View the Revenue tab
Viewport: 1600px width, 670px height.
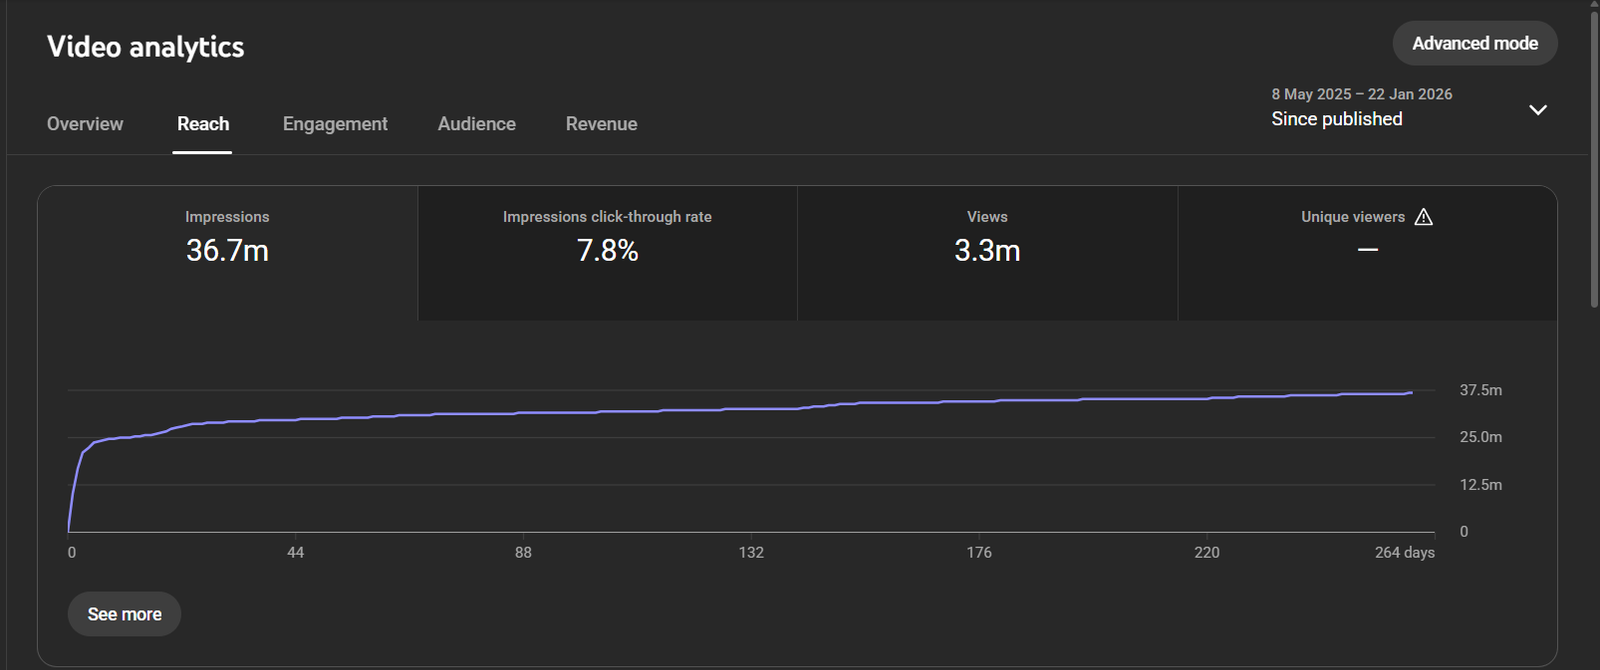click(601, 124)
